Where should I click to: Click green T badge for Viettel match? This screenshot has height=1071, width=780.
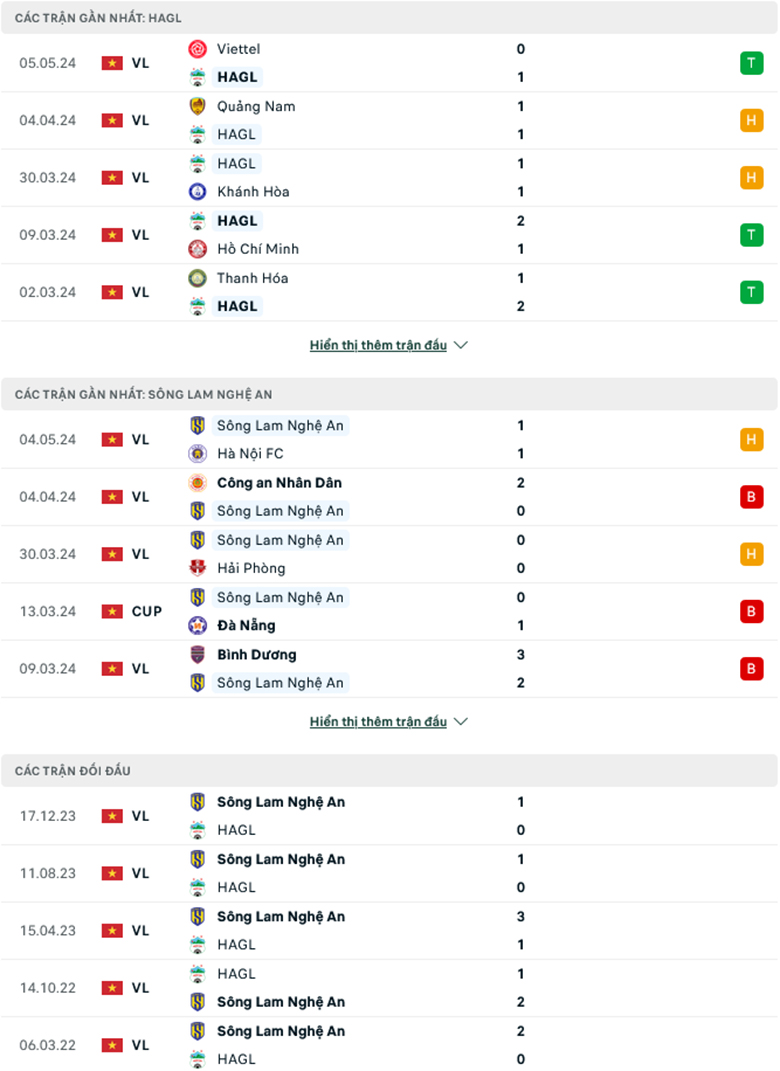[751, 63]
